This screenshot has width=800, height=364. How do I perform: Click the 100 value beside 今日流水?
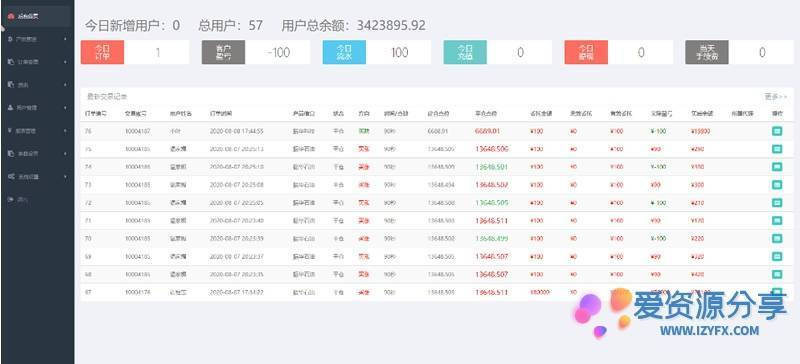[x=399, y=52]
